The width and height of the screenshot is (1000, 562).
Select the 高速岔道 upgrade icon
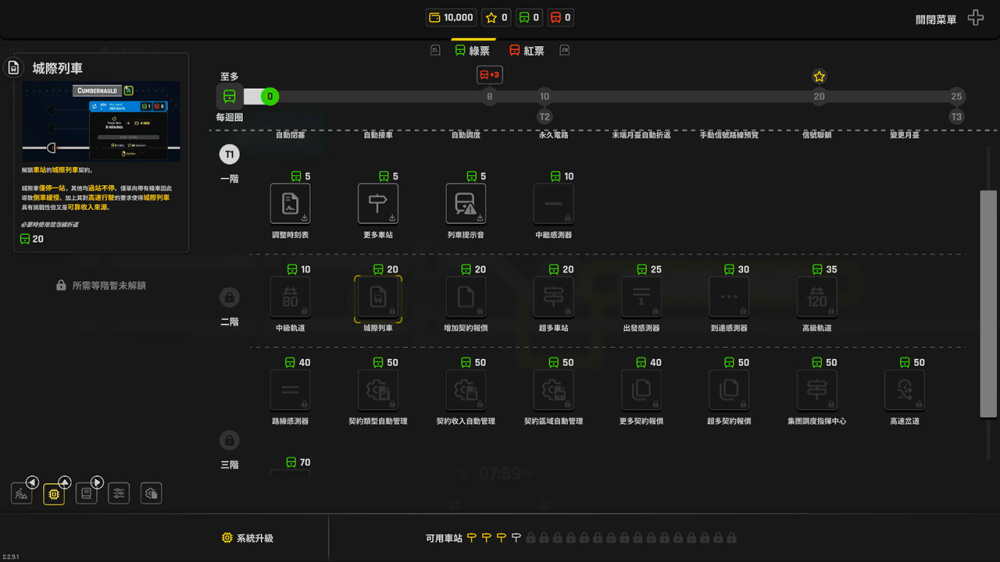click(x=904, y=390)
